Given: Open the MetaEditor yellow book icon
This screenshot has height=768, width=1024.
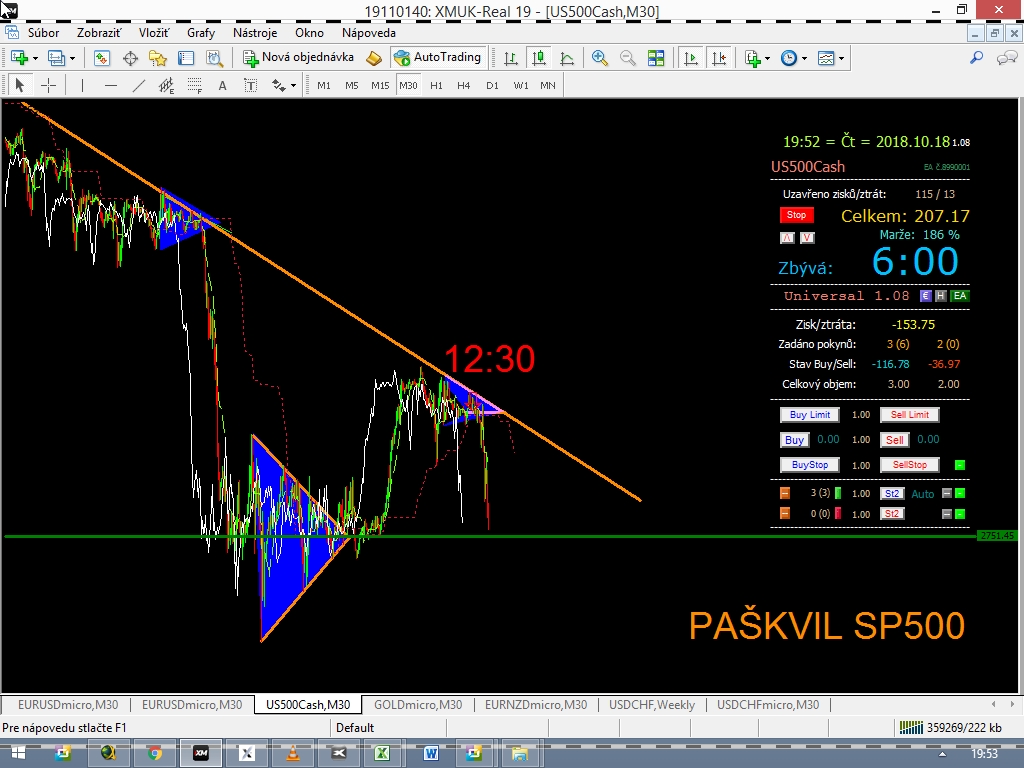Looking at the screenshot, I should [374, 58].
